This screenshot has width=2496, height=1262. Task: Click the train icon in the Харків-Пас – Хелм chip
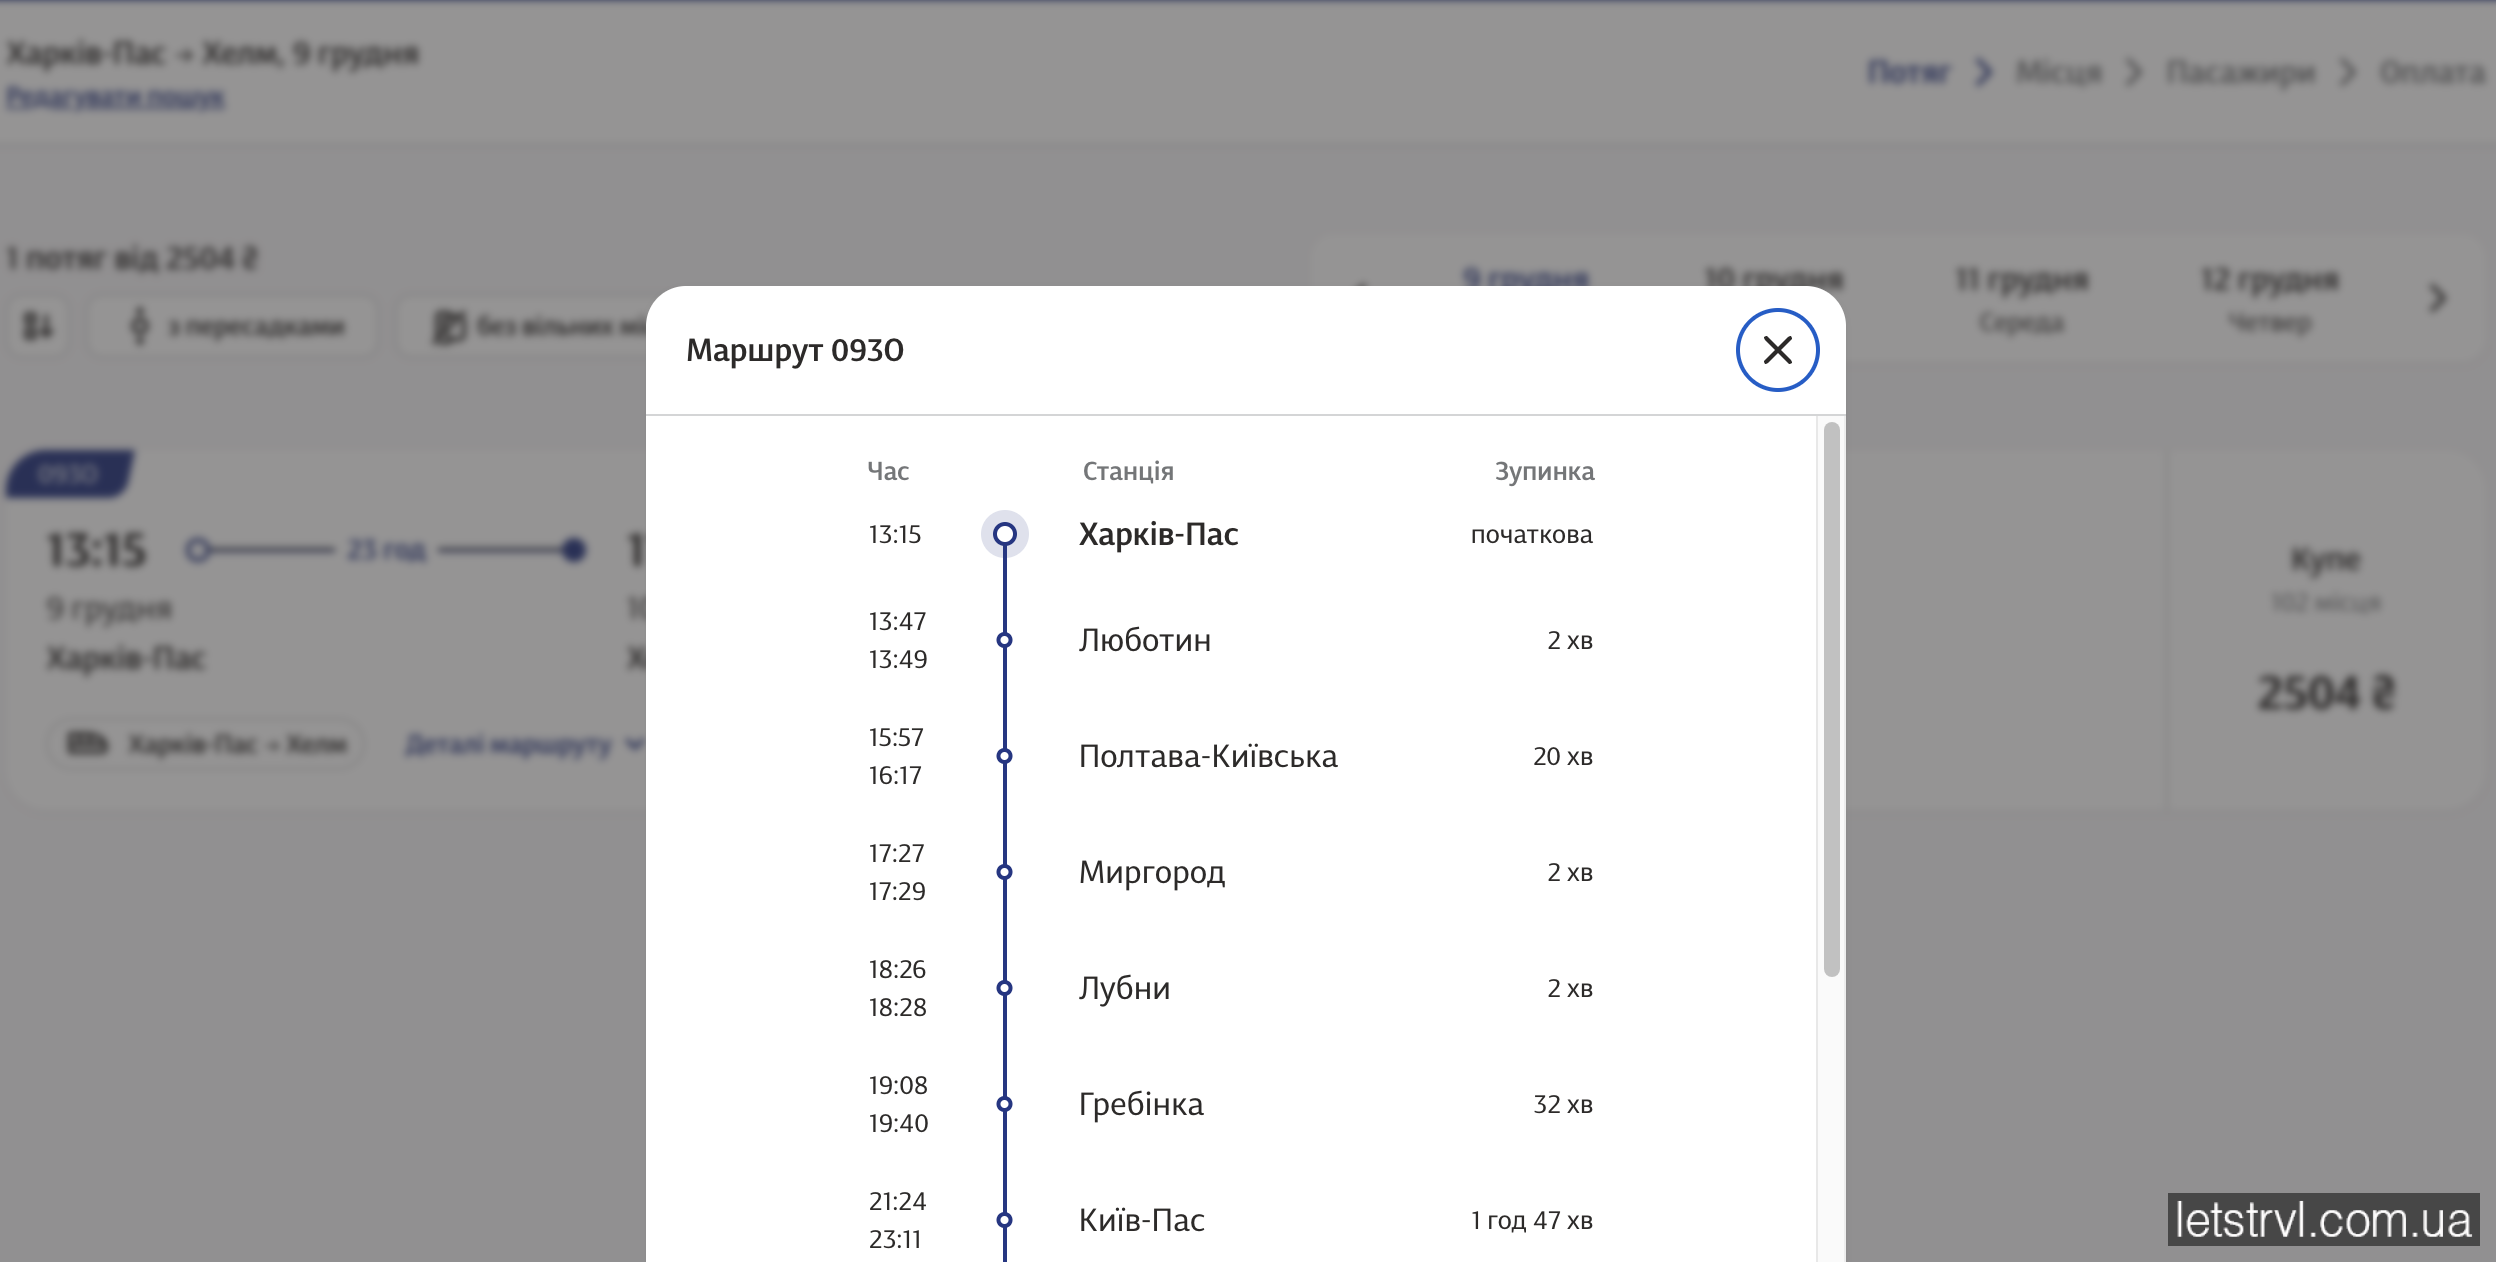(87, 744)
